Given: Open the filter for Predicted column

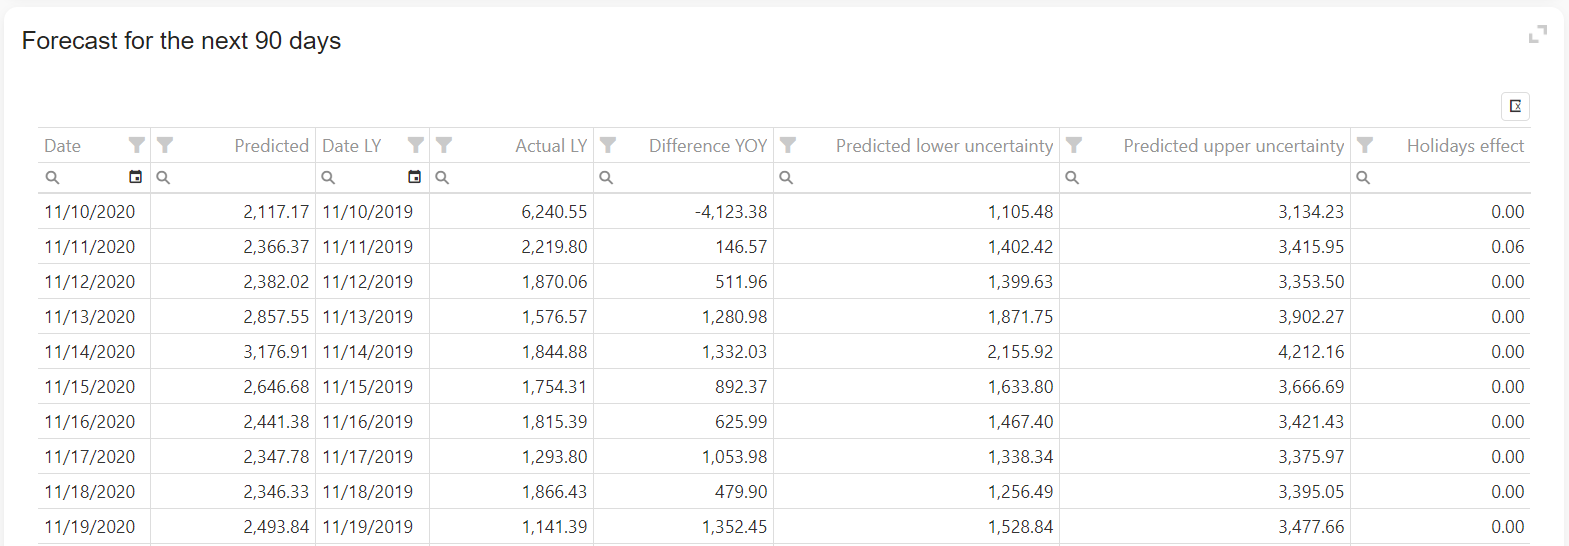Looking at the screenshot, I should 166,146.
